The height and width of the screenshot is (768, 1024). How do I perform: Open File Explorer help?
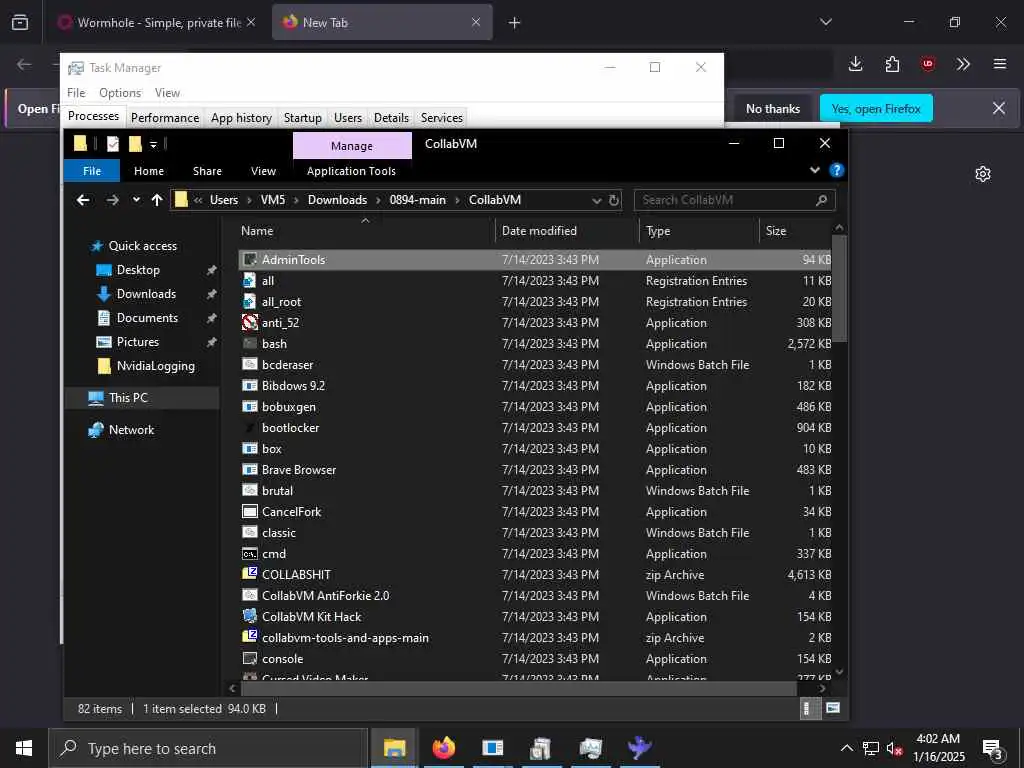click(x=836, y=170)
